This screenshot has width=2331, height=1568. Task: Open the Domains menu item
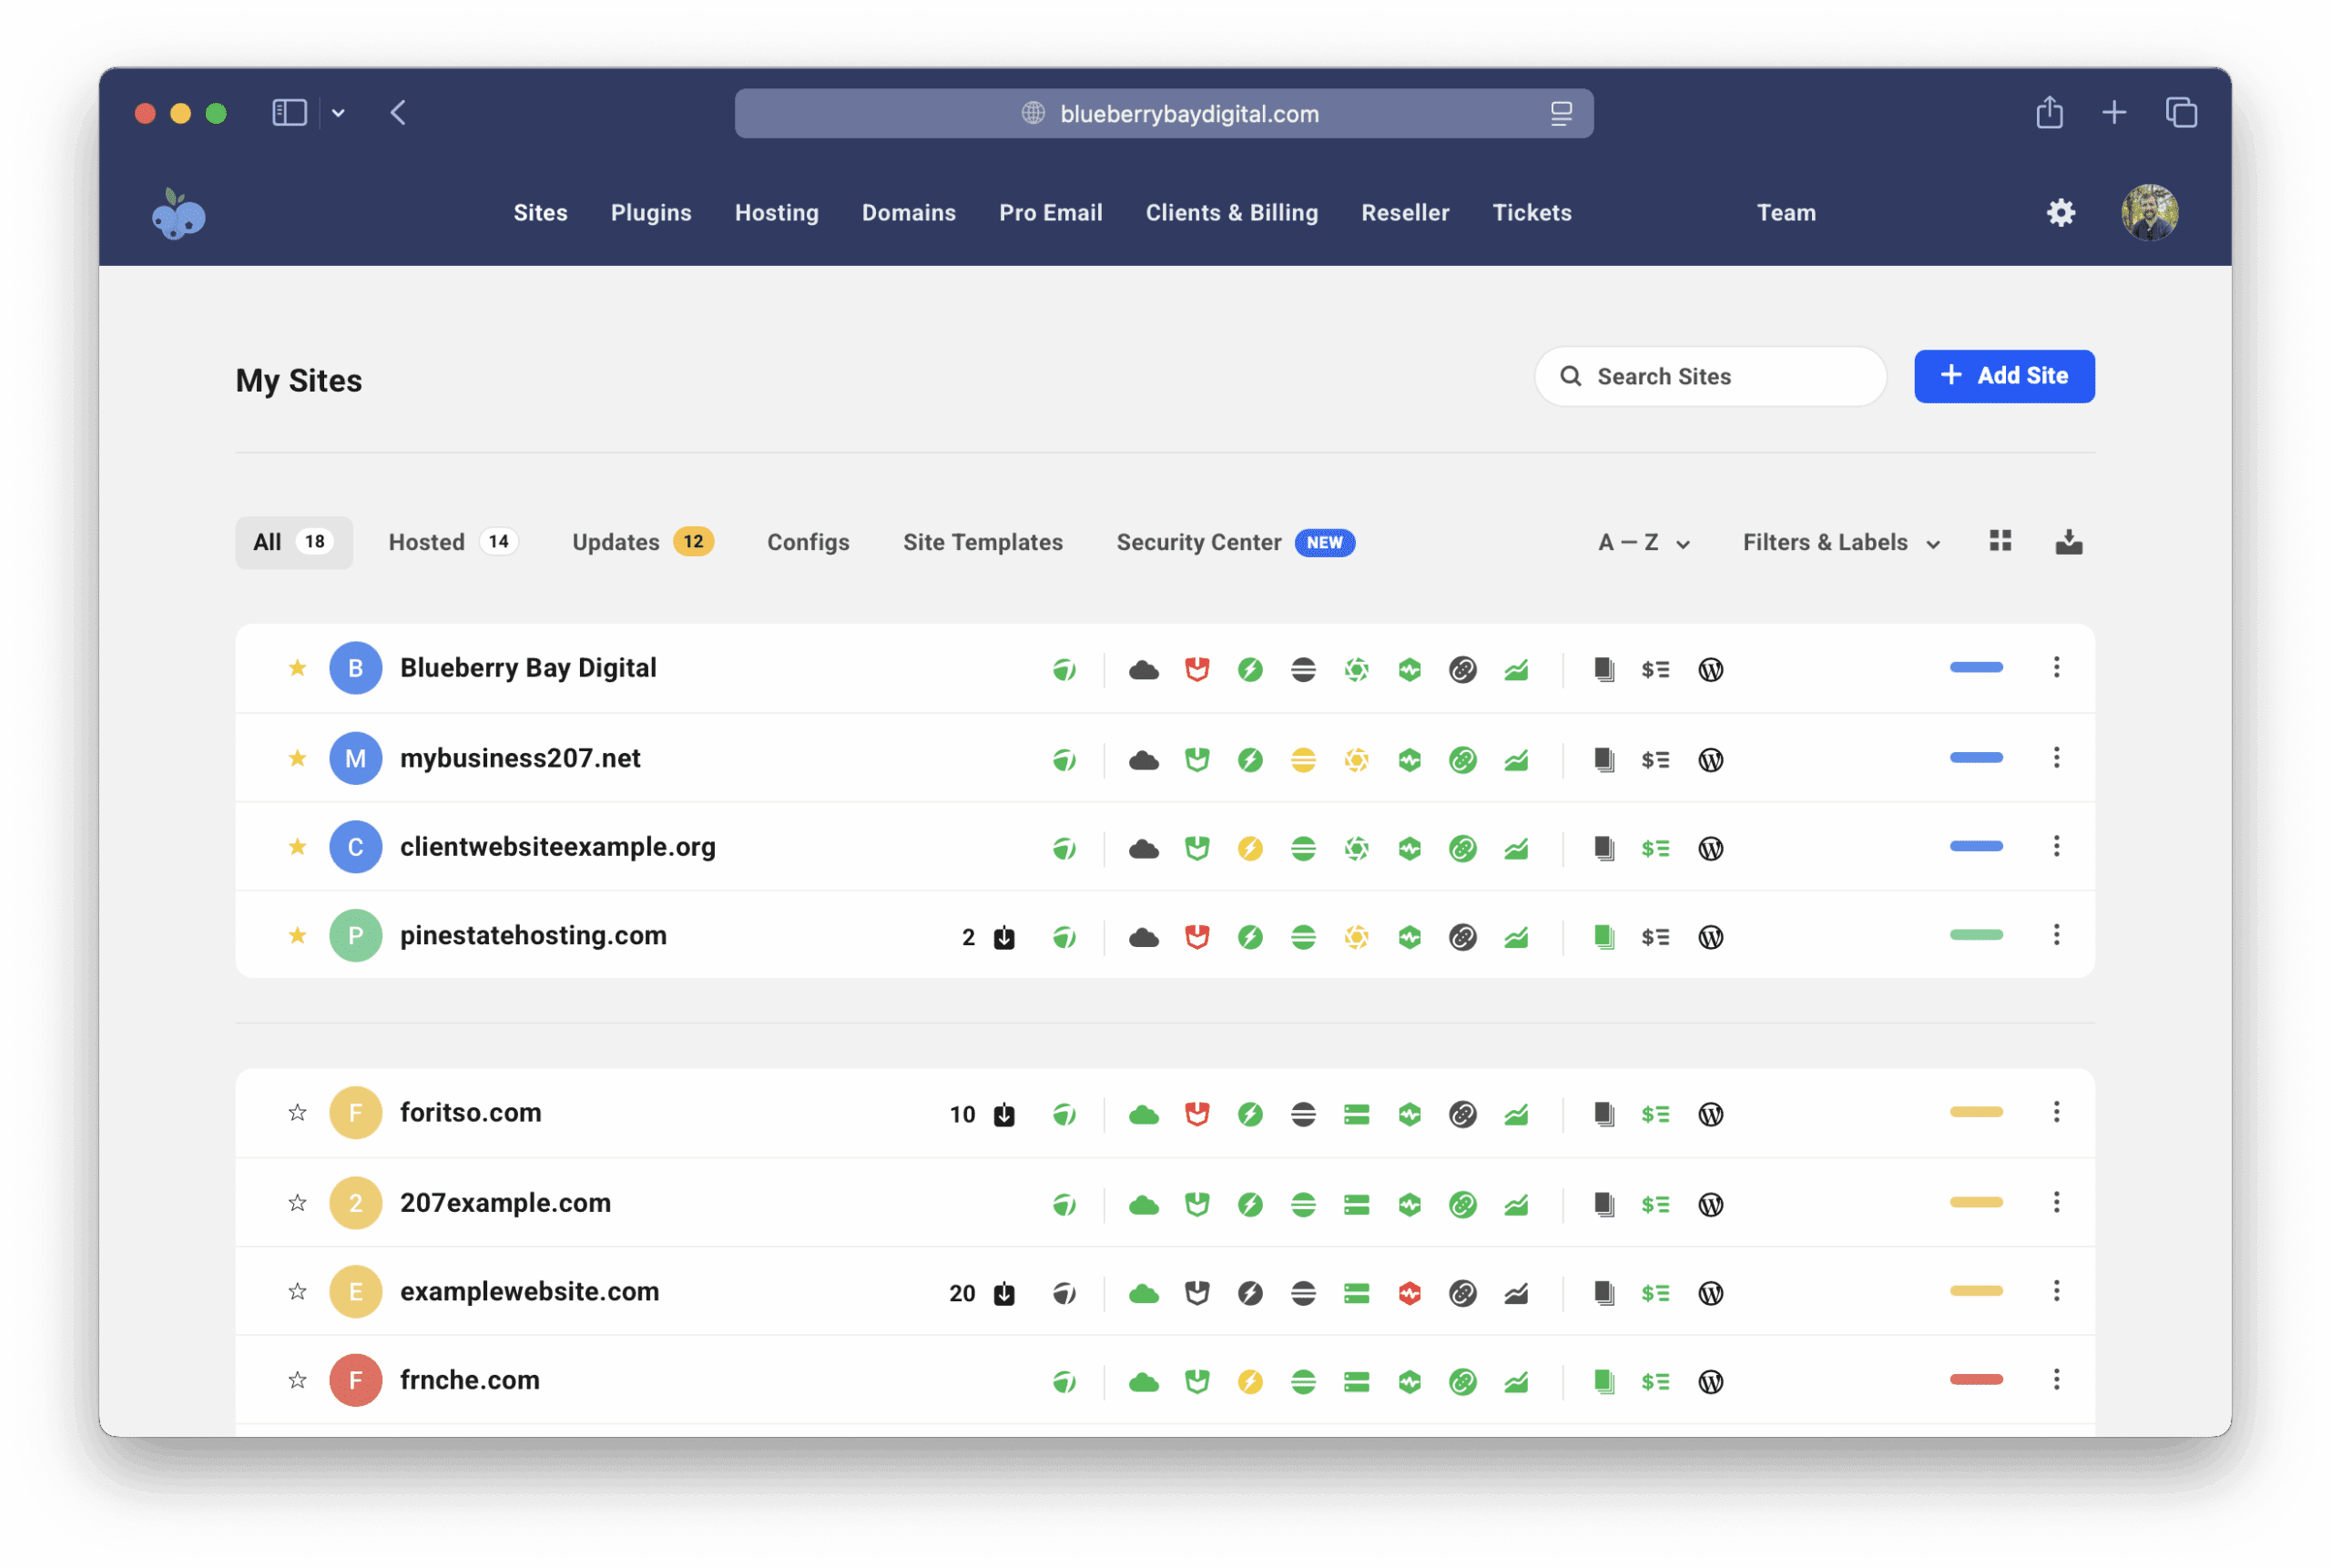click(908, 212)
